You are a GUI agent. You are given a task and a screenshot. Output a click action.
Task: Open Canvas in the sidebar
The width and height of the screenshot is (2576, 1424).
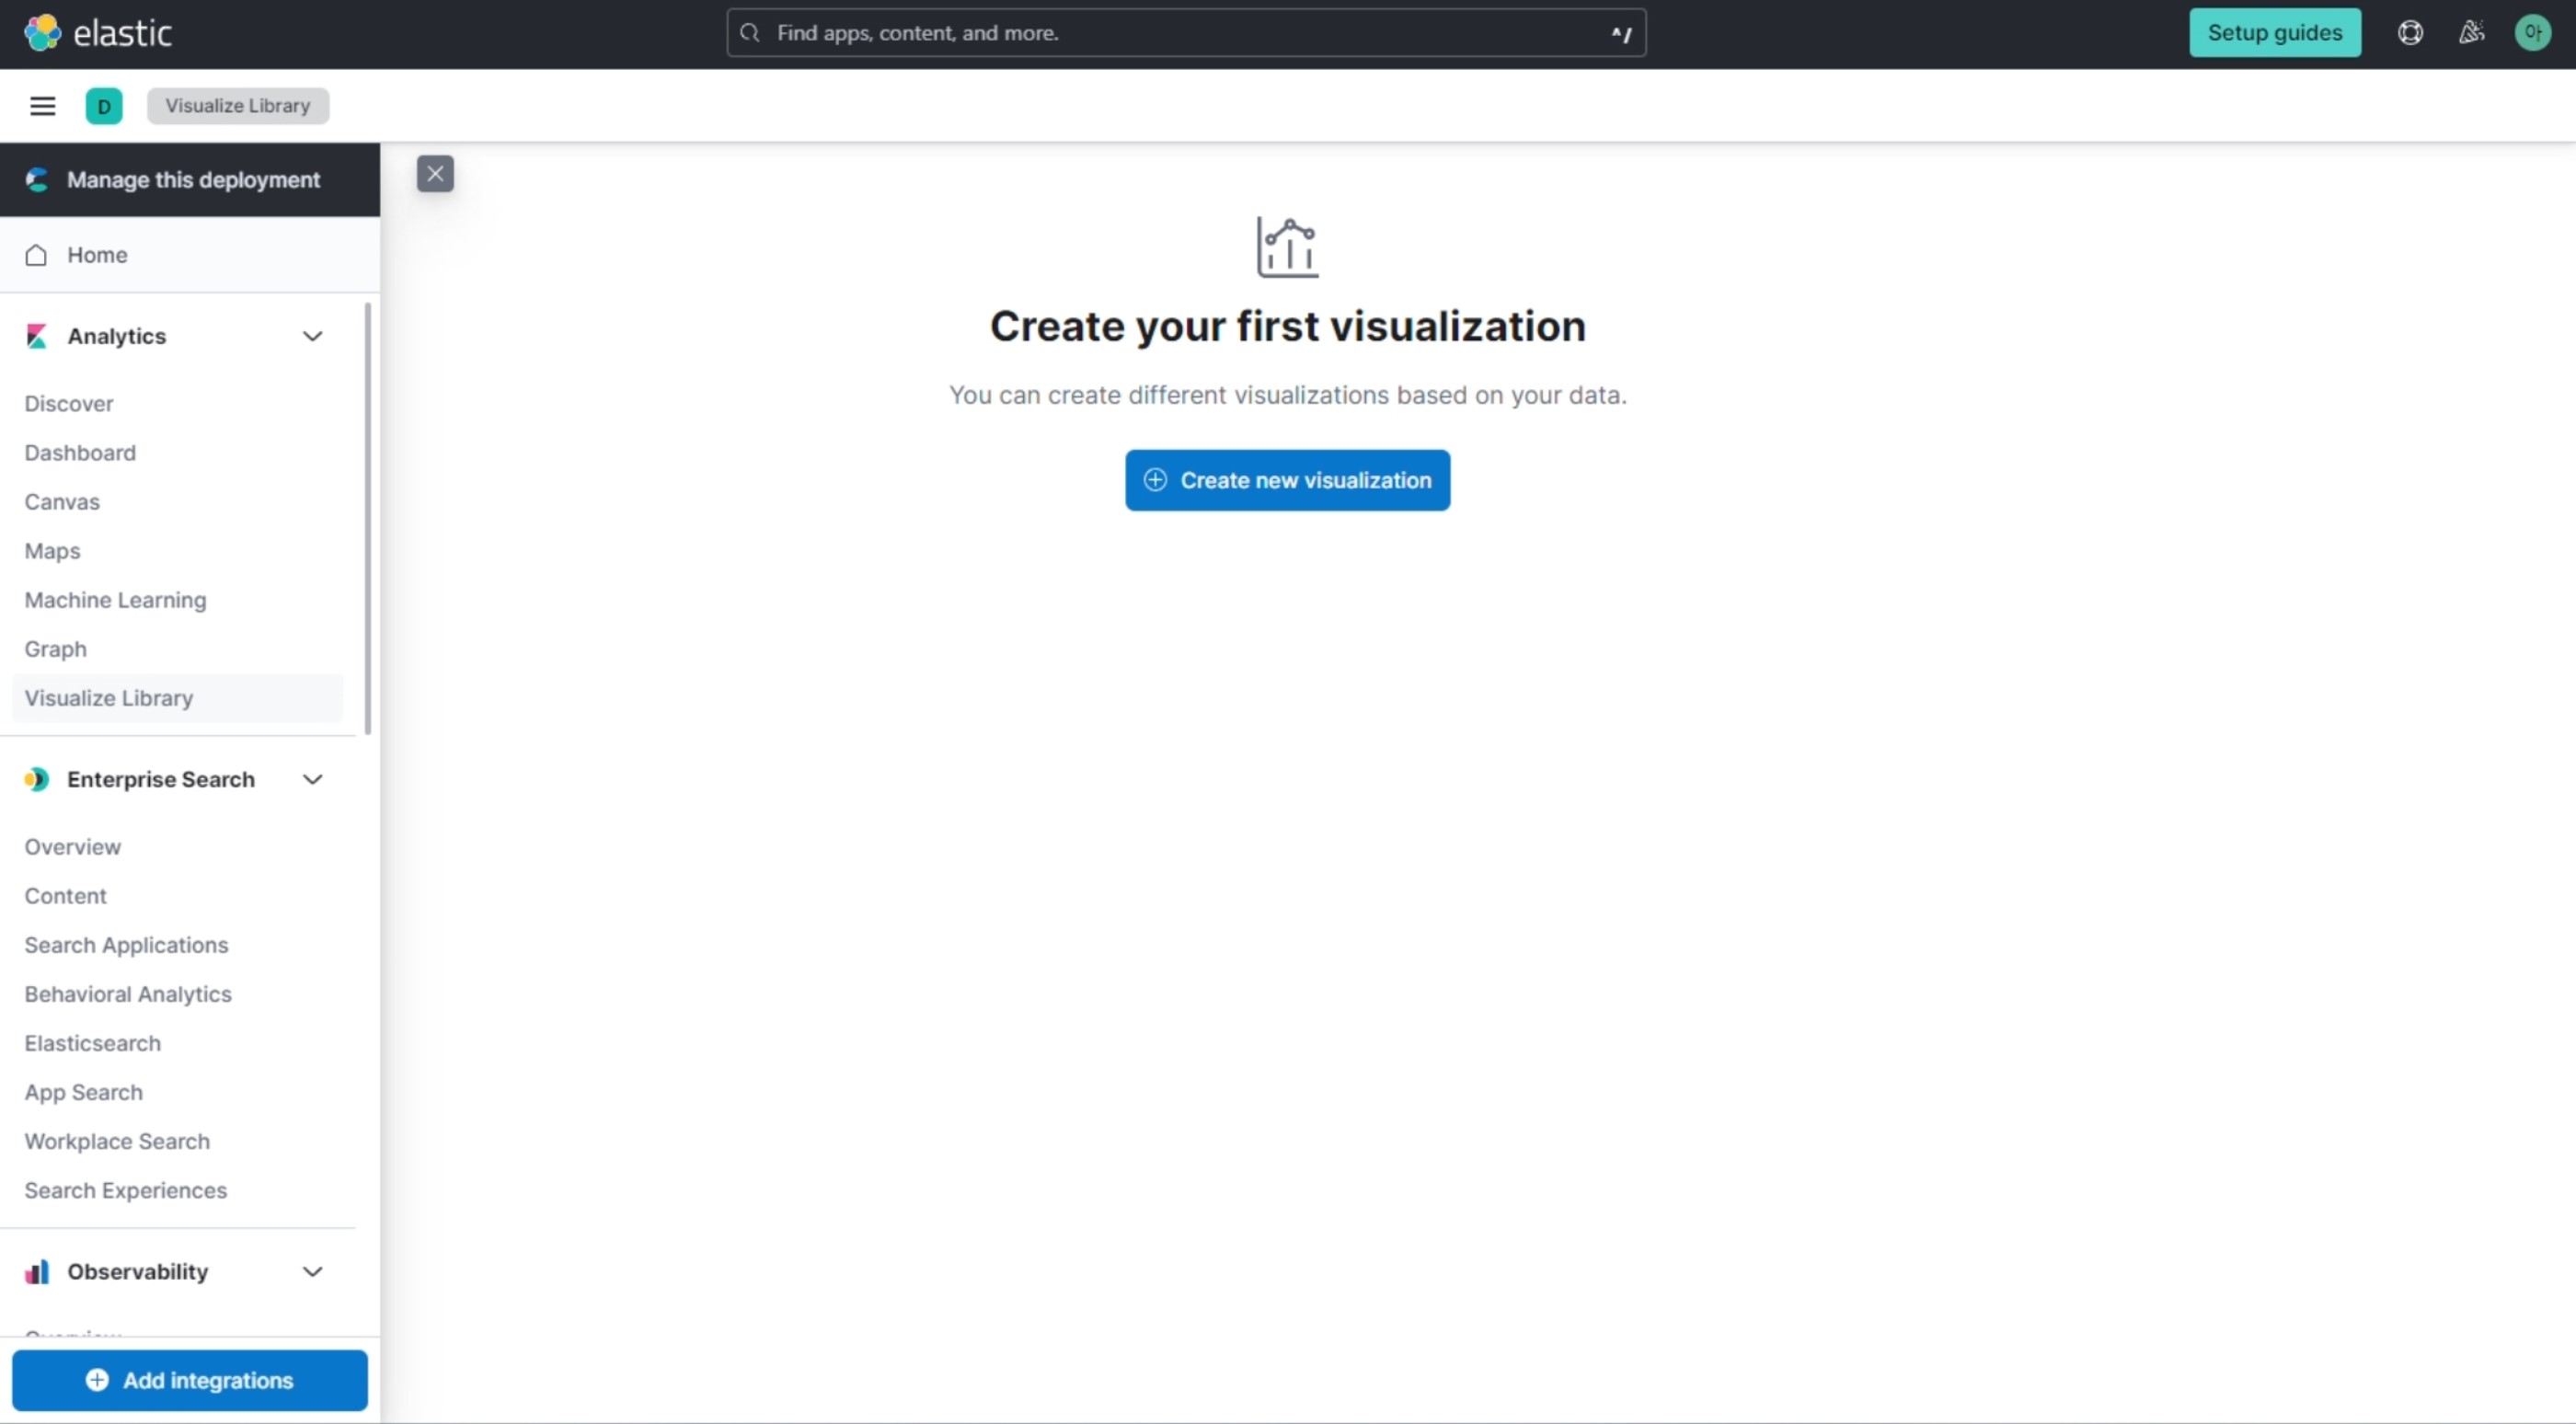[62, 502]
